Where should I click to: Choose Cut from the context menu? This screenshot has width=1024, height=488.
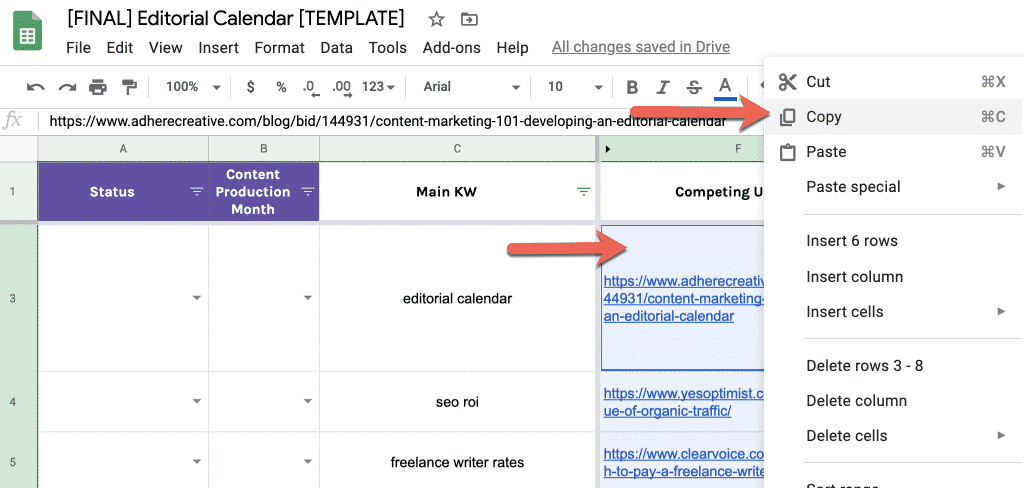893,82
